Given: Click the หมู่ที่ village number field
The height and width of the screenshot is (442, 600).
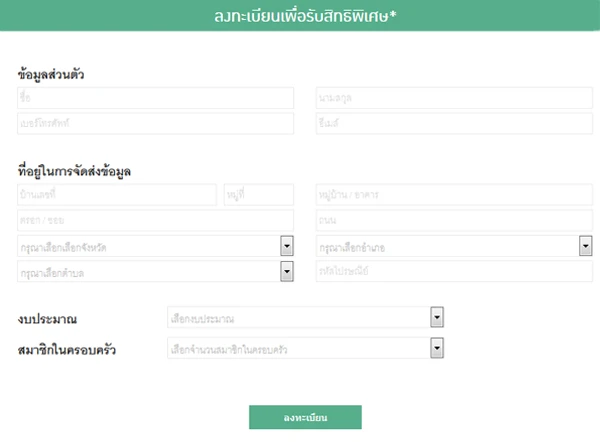Looking at the screenshot, I should point(259,195).
